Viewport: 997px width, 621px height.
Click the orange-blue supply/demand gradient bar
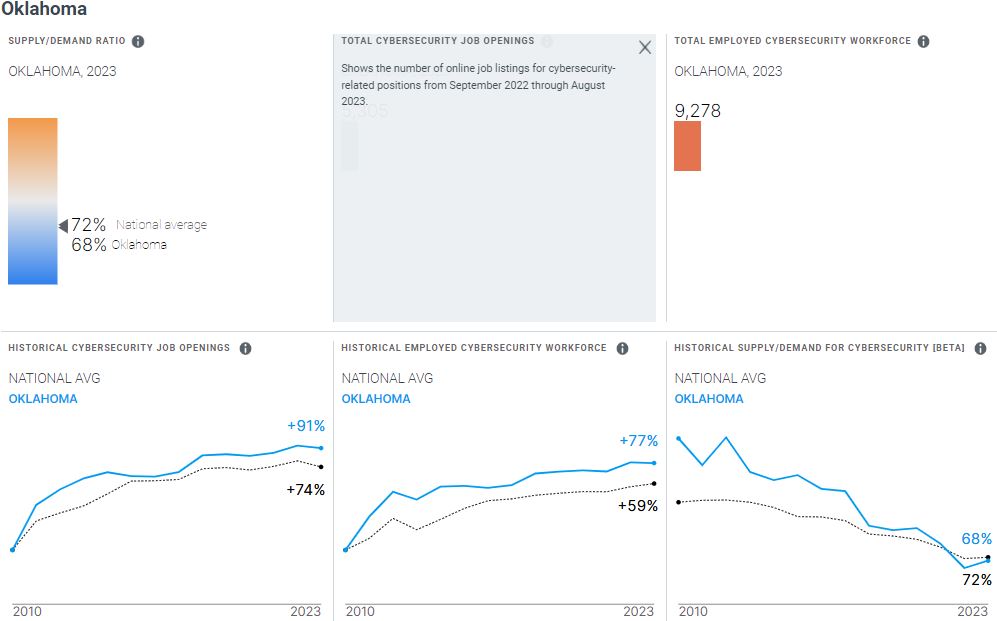click(33, 201)
